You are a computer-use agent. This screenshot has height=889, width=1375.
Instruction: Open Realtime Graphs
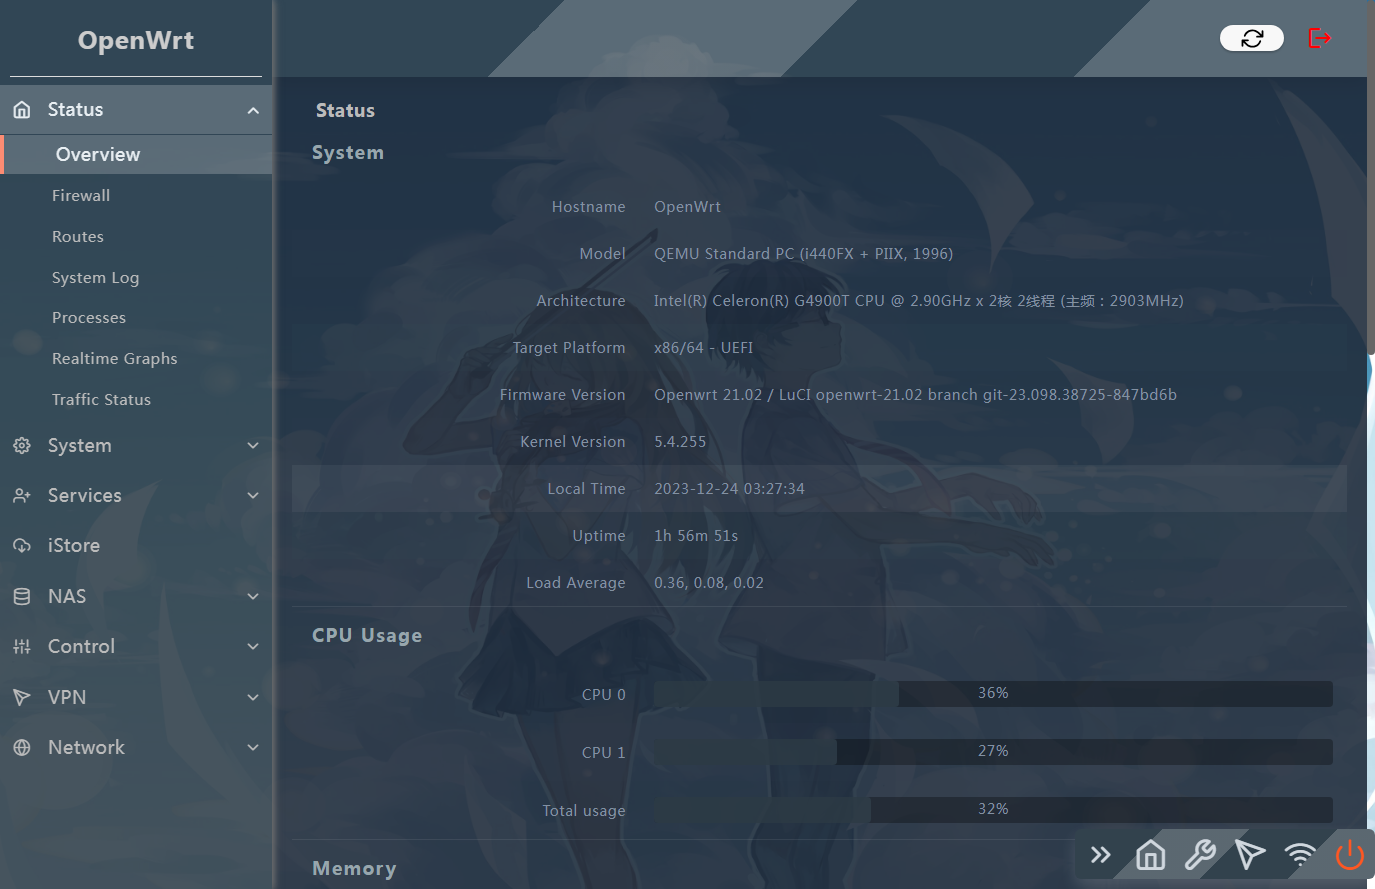click(115, 359)
